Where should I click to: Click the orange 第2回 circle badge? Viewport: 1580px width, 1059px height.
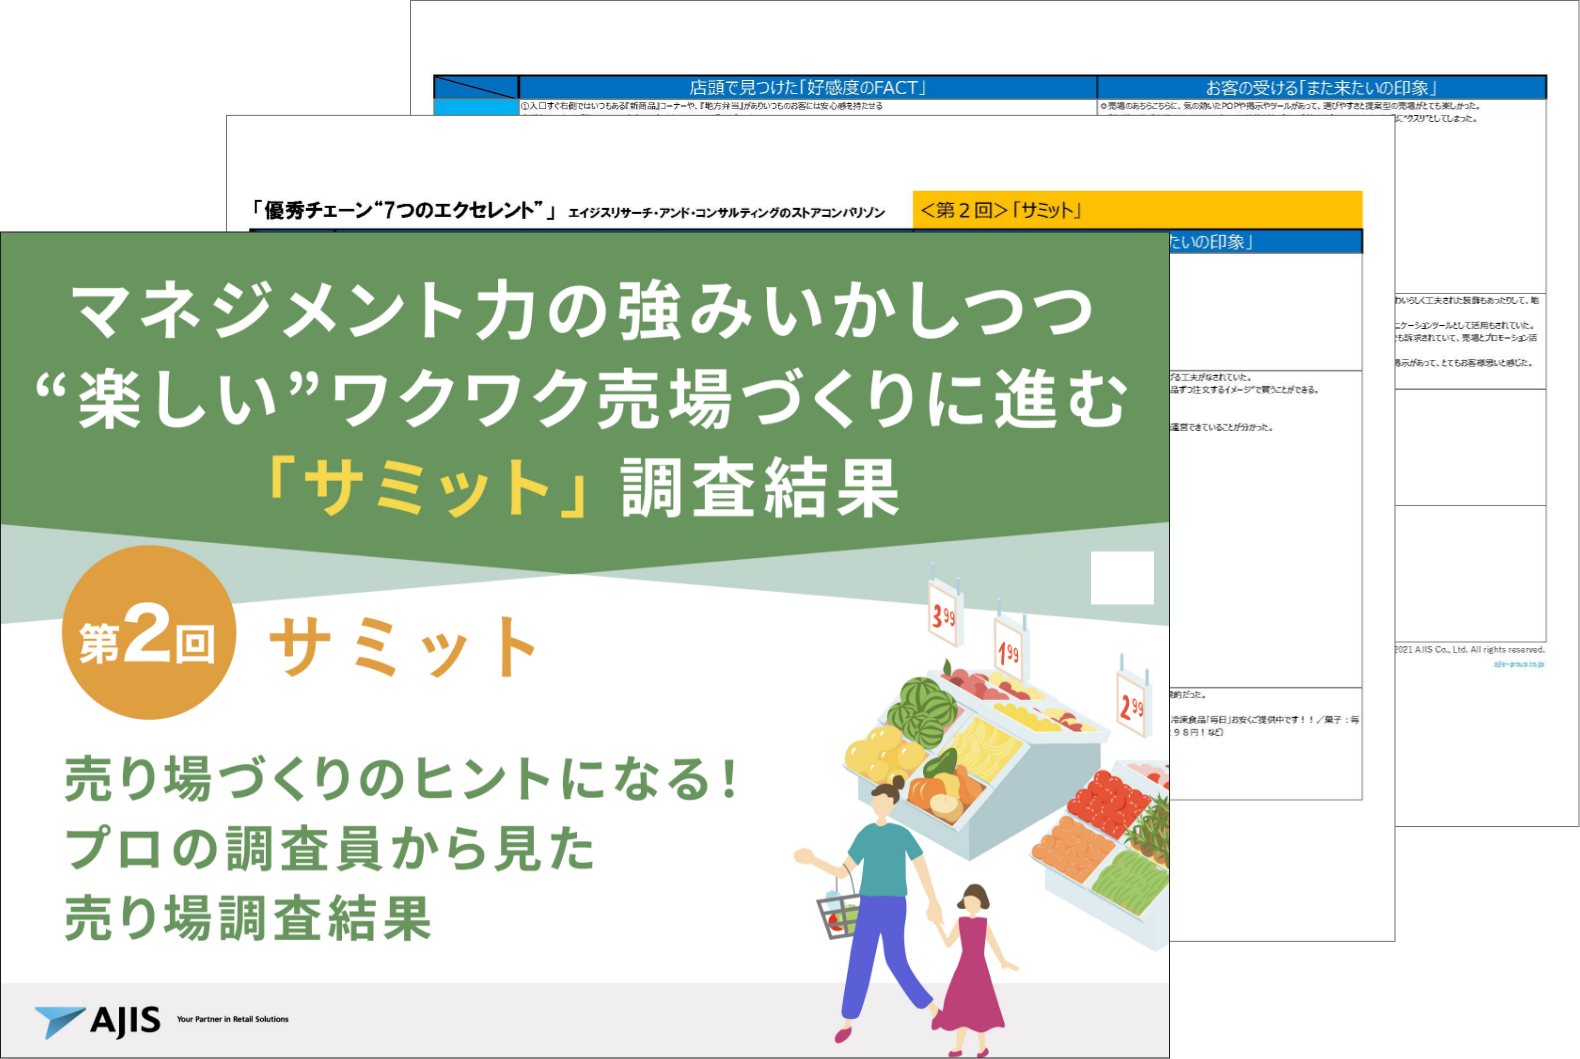[x=148, y=633]
